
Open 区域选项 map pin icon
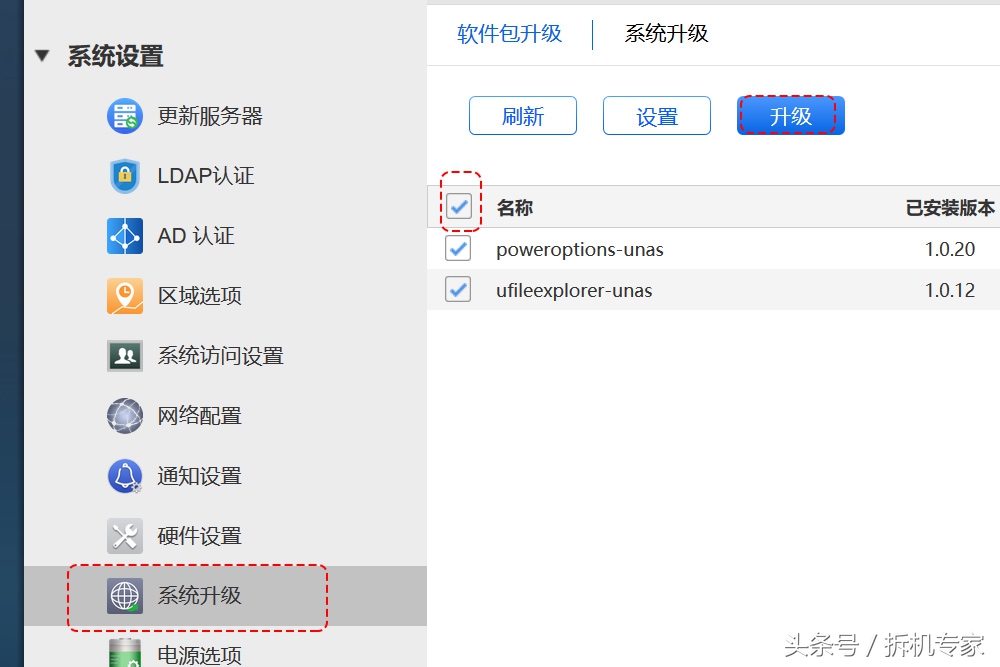point(124,296)
